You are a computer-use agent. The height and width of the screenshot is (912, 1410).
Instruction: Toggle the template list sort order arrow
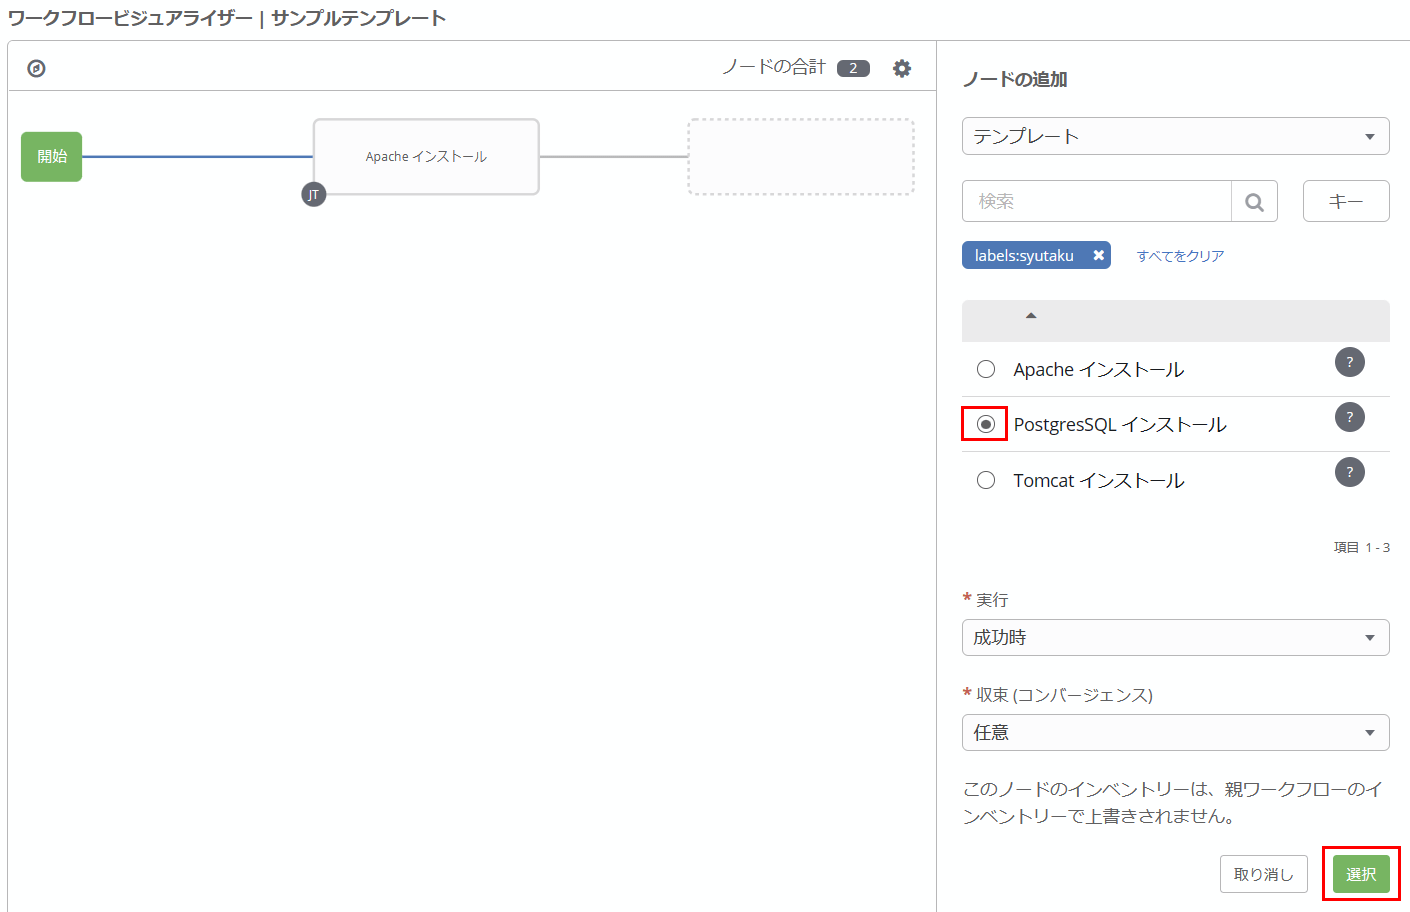[x=1030, y=315]
